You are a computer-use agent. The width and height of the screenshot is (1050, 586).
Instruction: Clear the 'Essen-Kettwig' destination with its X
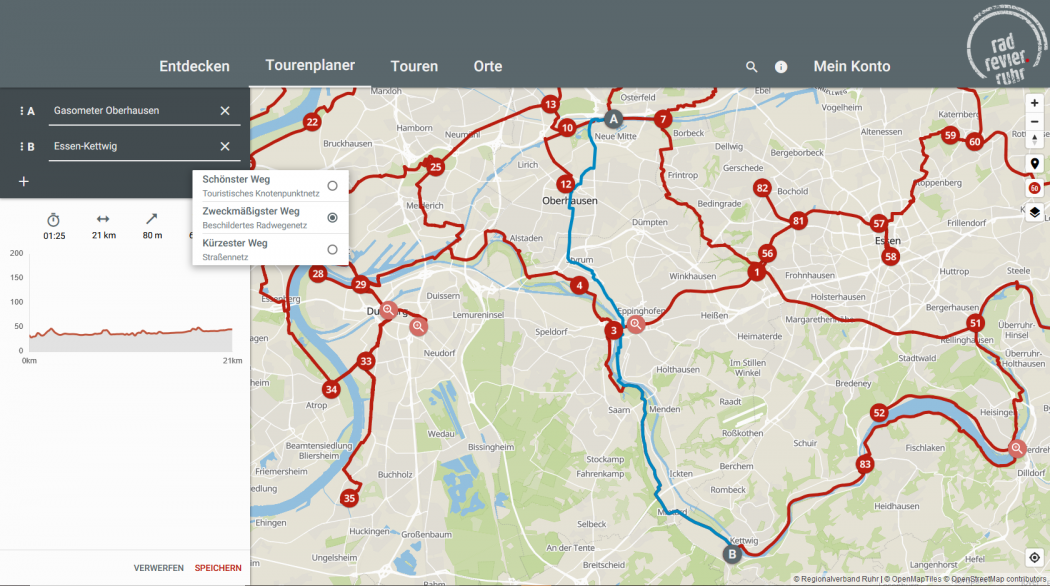(x=226, y=145)
